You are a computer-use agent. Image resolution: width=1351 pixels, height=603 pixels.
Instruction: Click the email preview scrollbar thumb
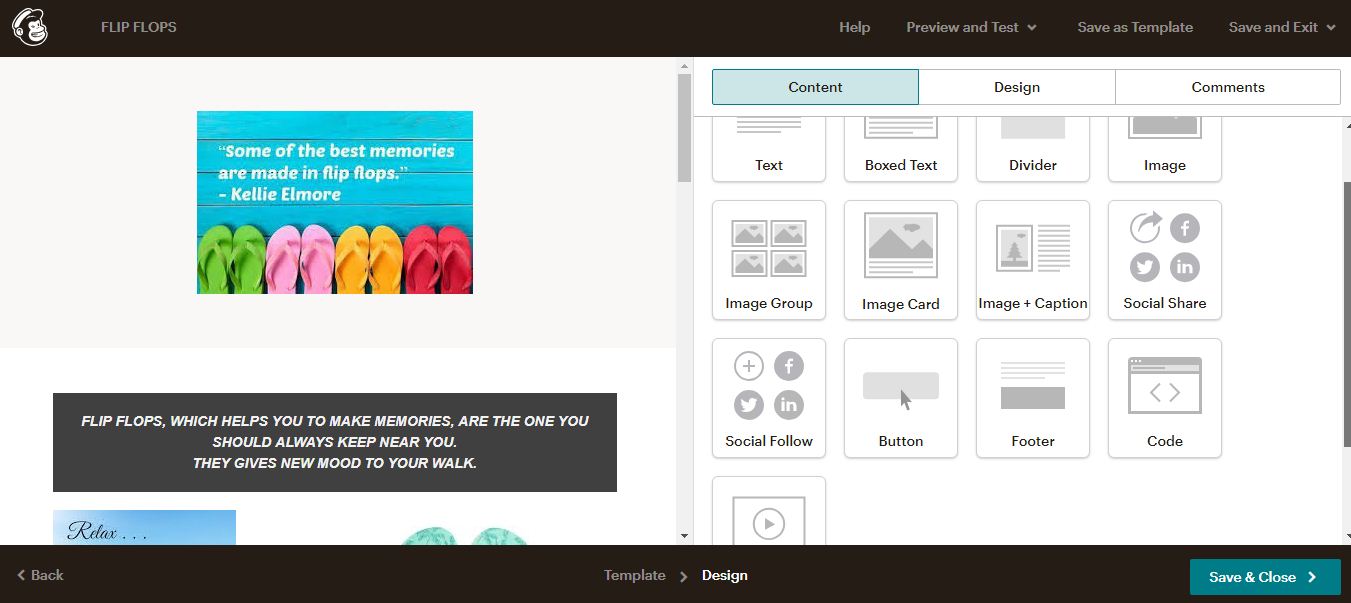[x=684, y=128]
